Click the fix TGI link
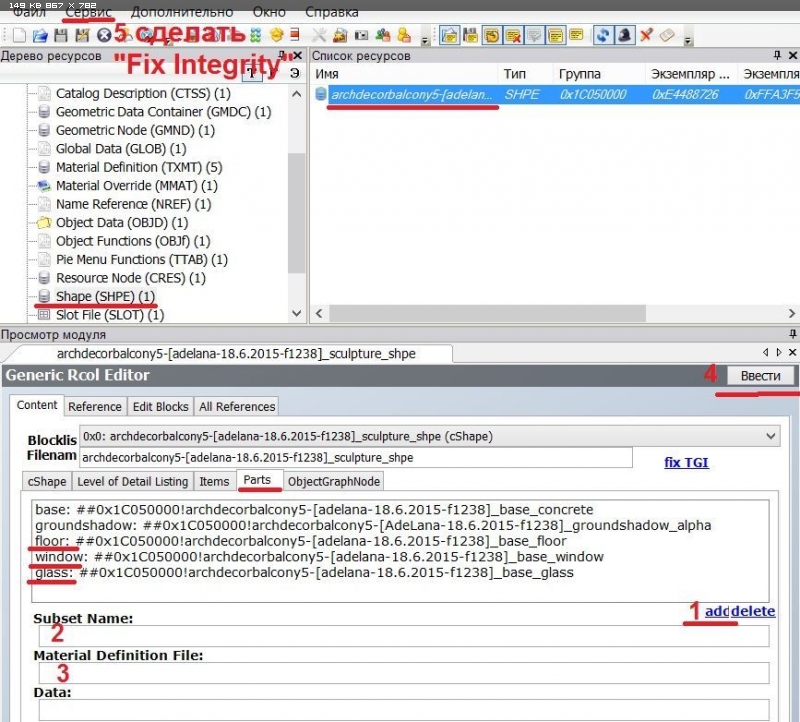 pos(686,463)
